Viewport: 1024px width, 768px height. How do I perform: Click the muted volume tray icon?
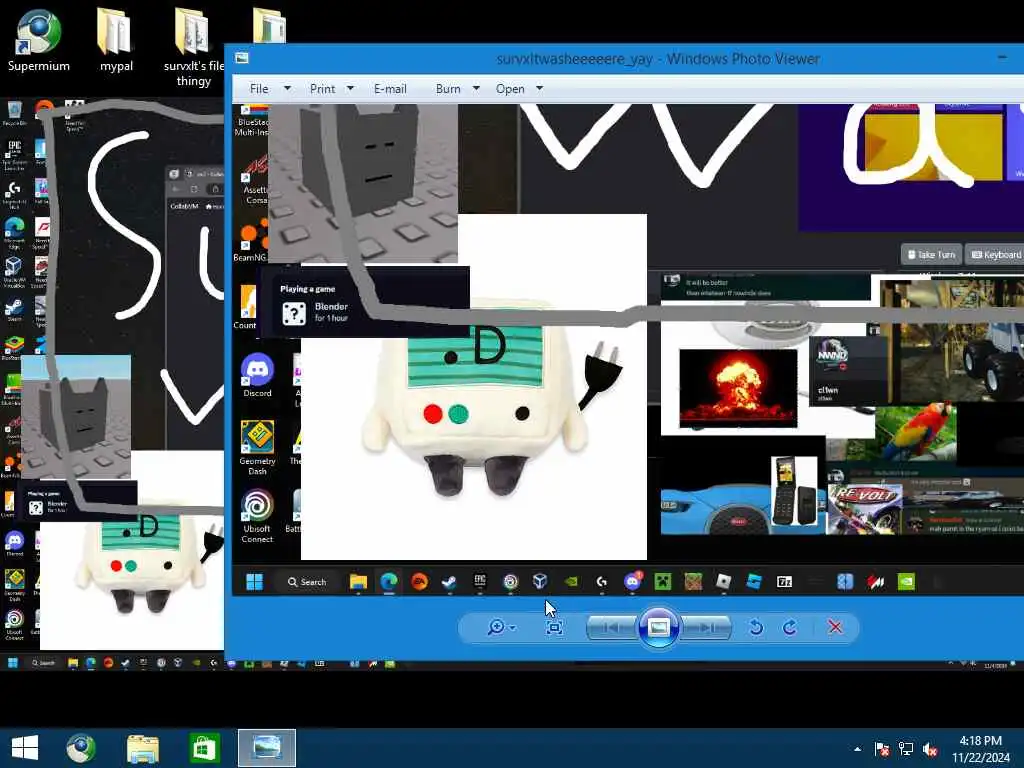coord(930,749)
